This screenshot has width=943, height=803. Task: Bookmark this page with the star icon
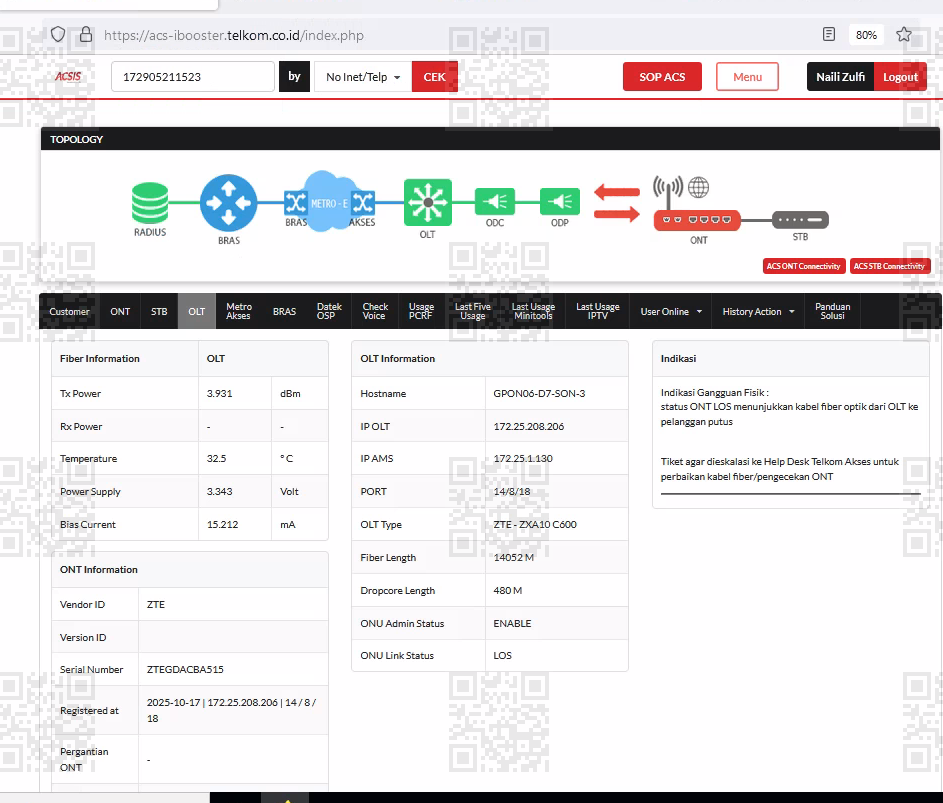click(903, 34)
